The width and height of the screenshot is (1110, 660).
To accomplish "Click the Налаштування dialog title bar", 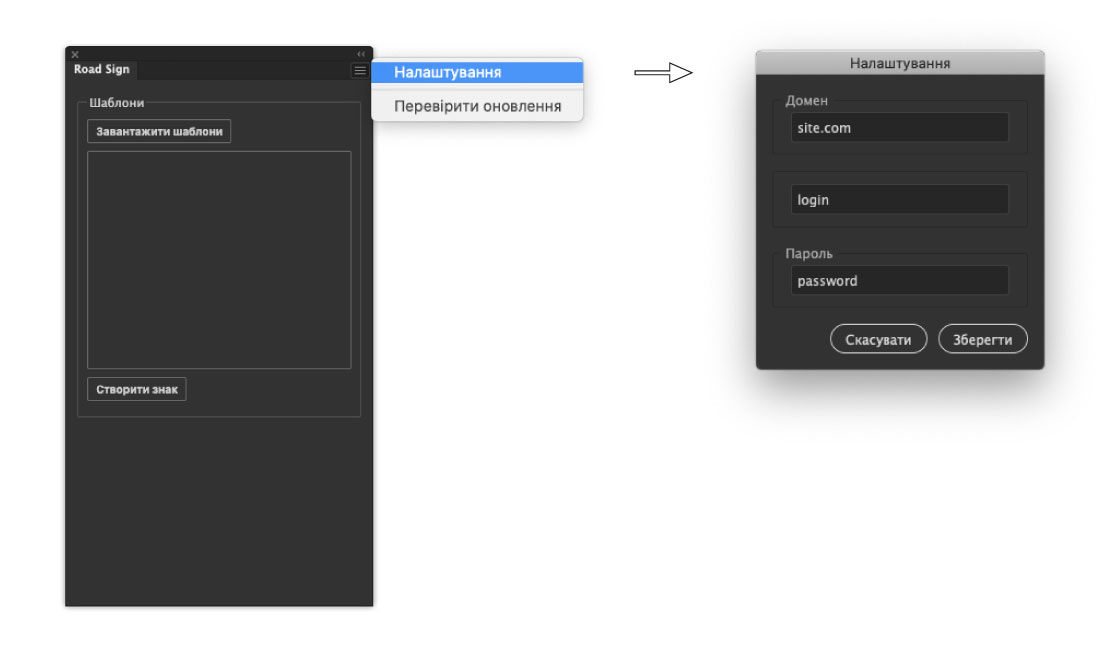I will coord(899,63).
